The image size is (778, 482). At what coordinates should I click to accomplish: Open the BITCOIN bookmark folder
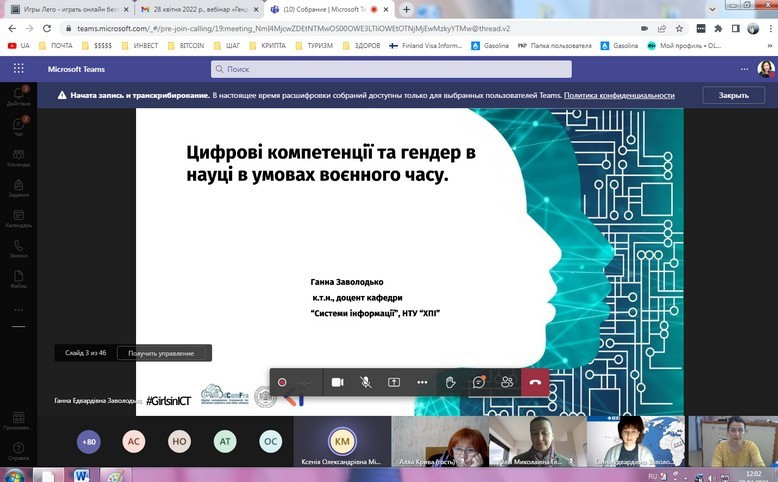click(x=186, y=46)
